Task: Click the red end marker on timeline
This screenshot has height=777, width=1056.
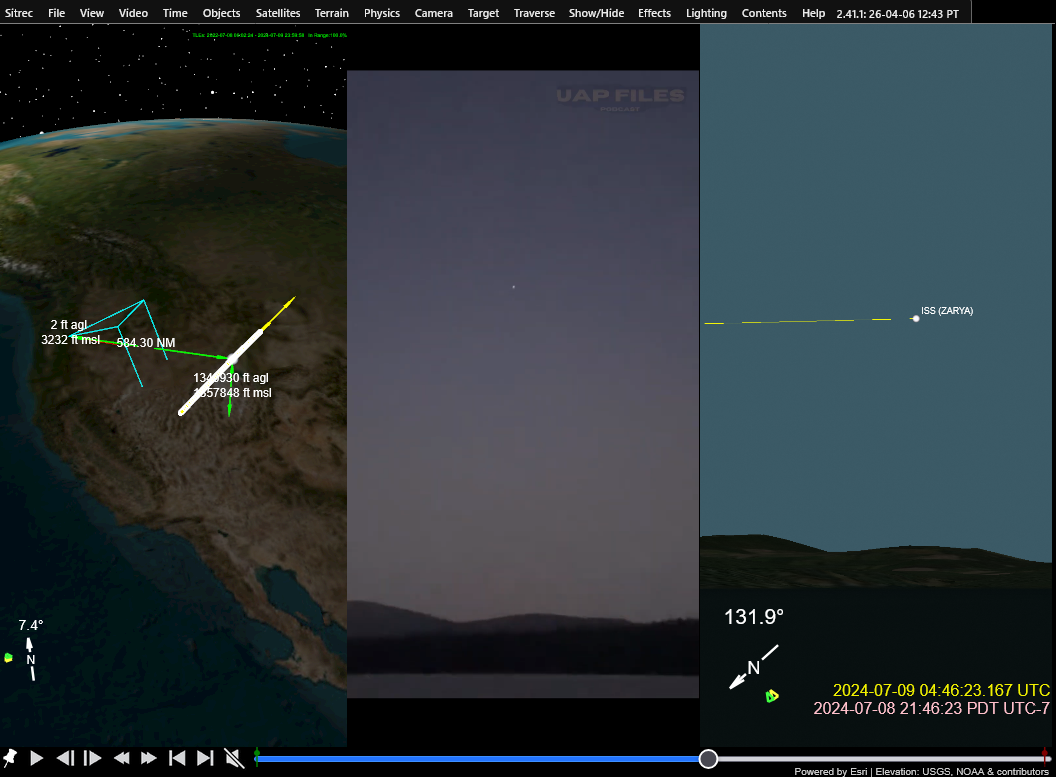Action: 1045,756
